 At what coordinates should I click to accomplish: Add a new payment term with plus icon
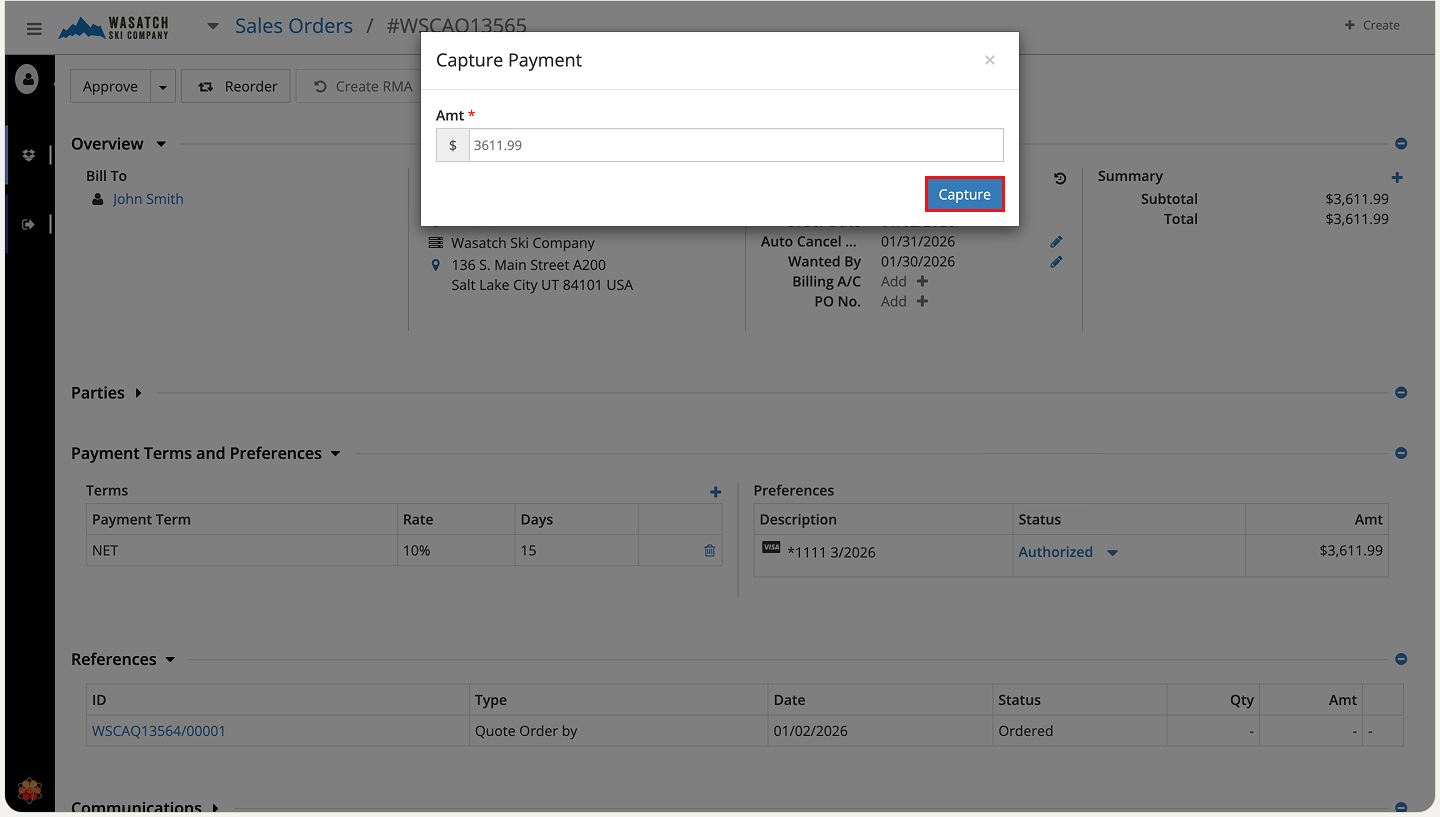[x=715, y=491]
